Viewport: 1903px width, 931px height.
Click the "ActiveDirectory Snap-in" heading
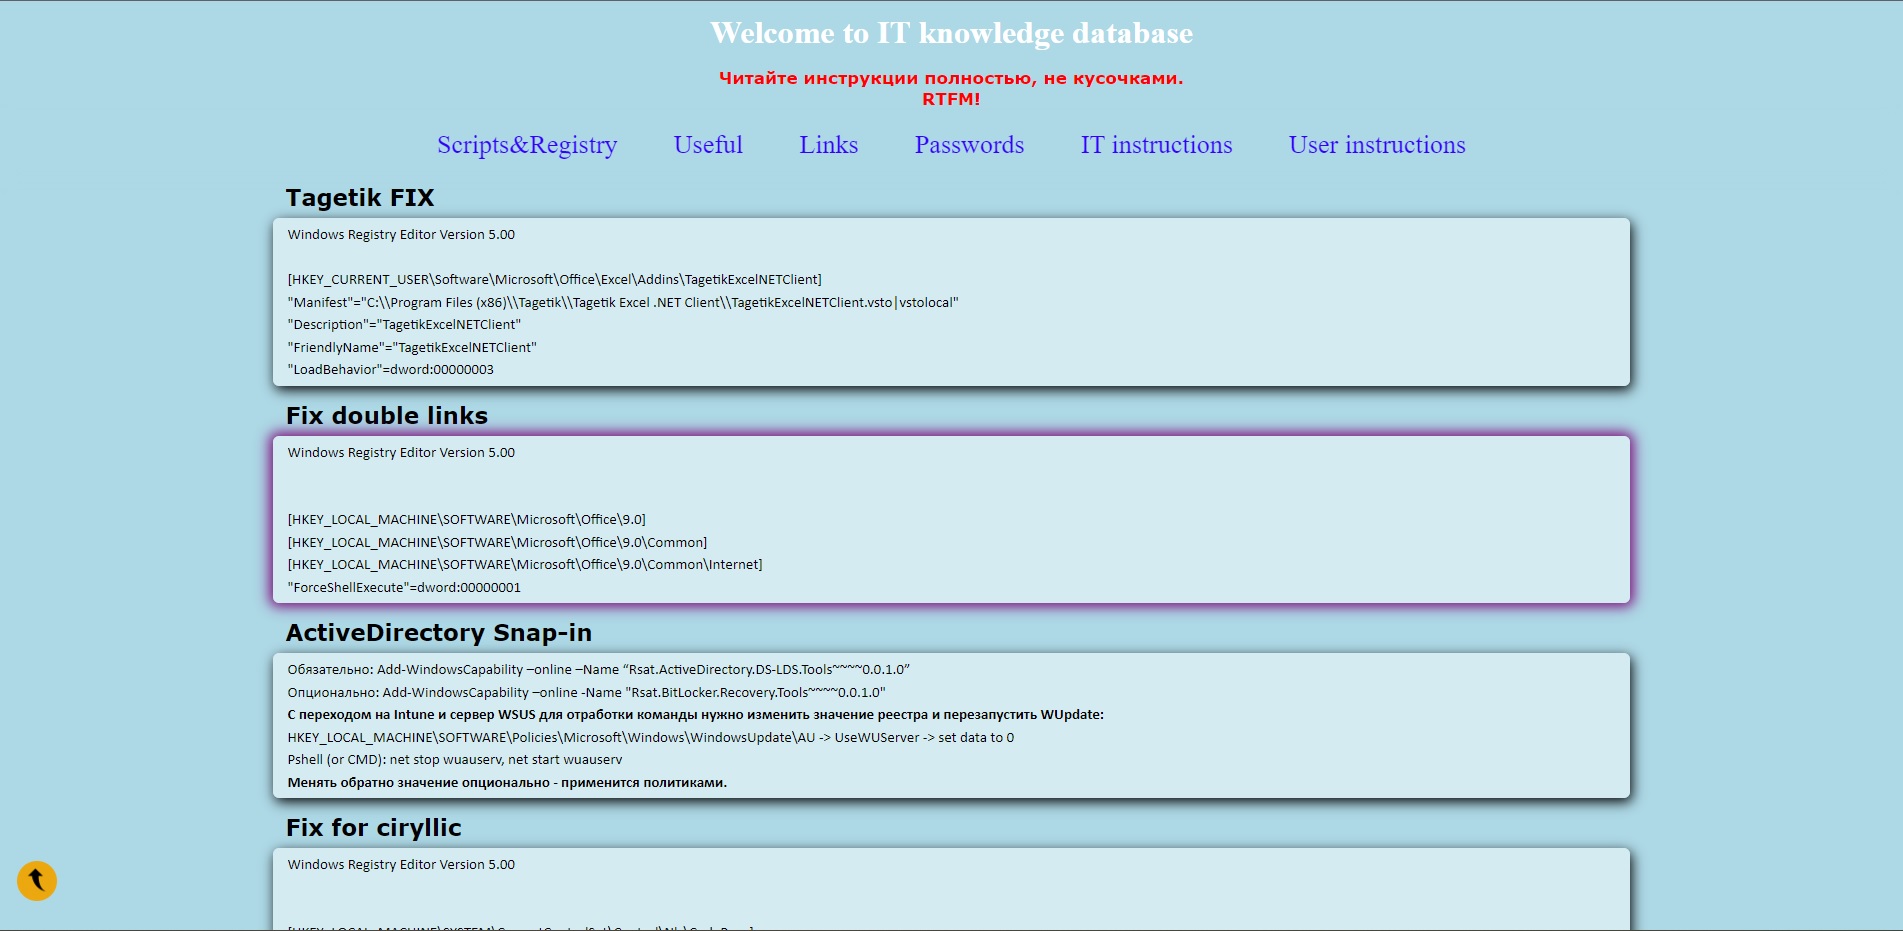pos(439,632)
